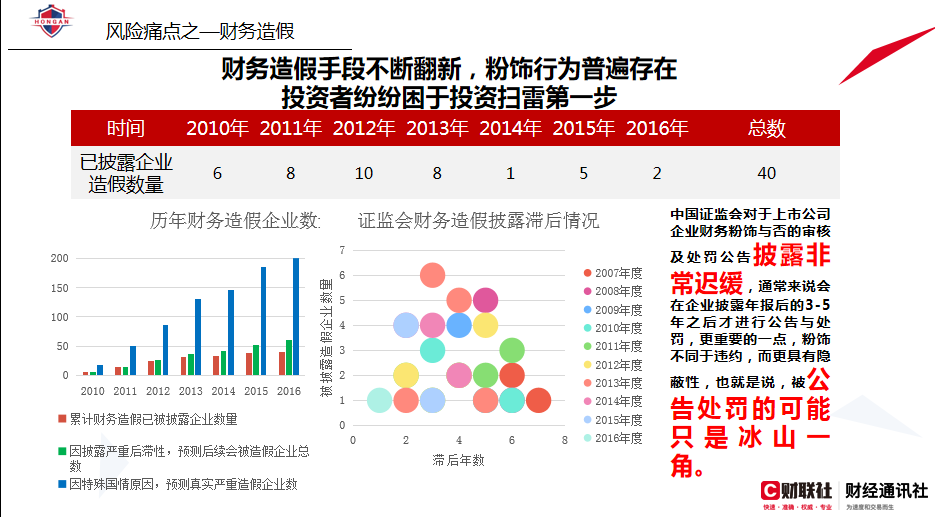Image resolution: width=935 pixels, height=517 pixels.
Task: Click the 滞后年数 axis label
Action: pyautogui.click(x=458, y=460)
